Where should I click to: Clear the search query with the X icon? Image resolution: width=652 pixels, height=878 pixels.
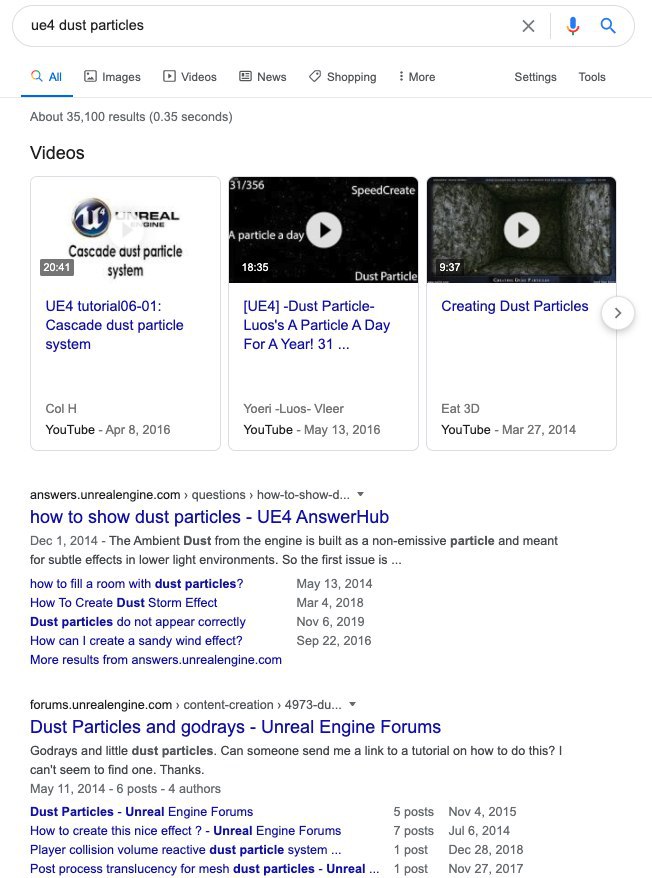click(528, 26)
